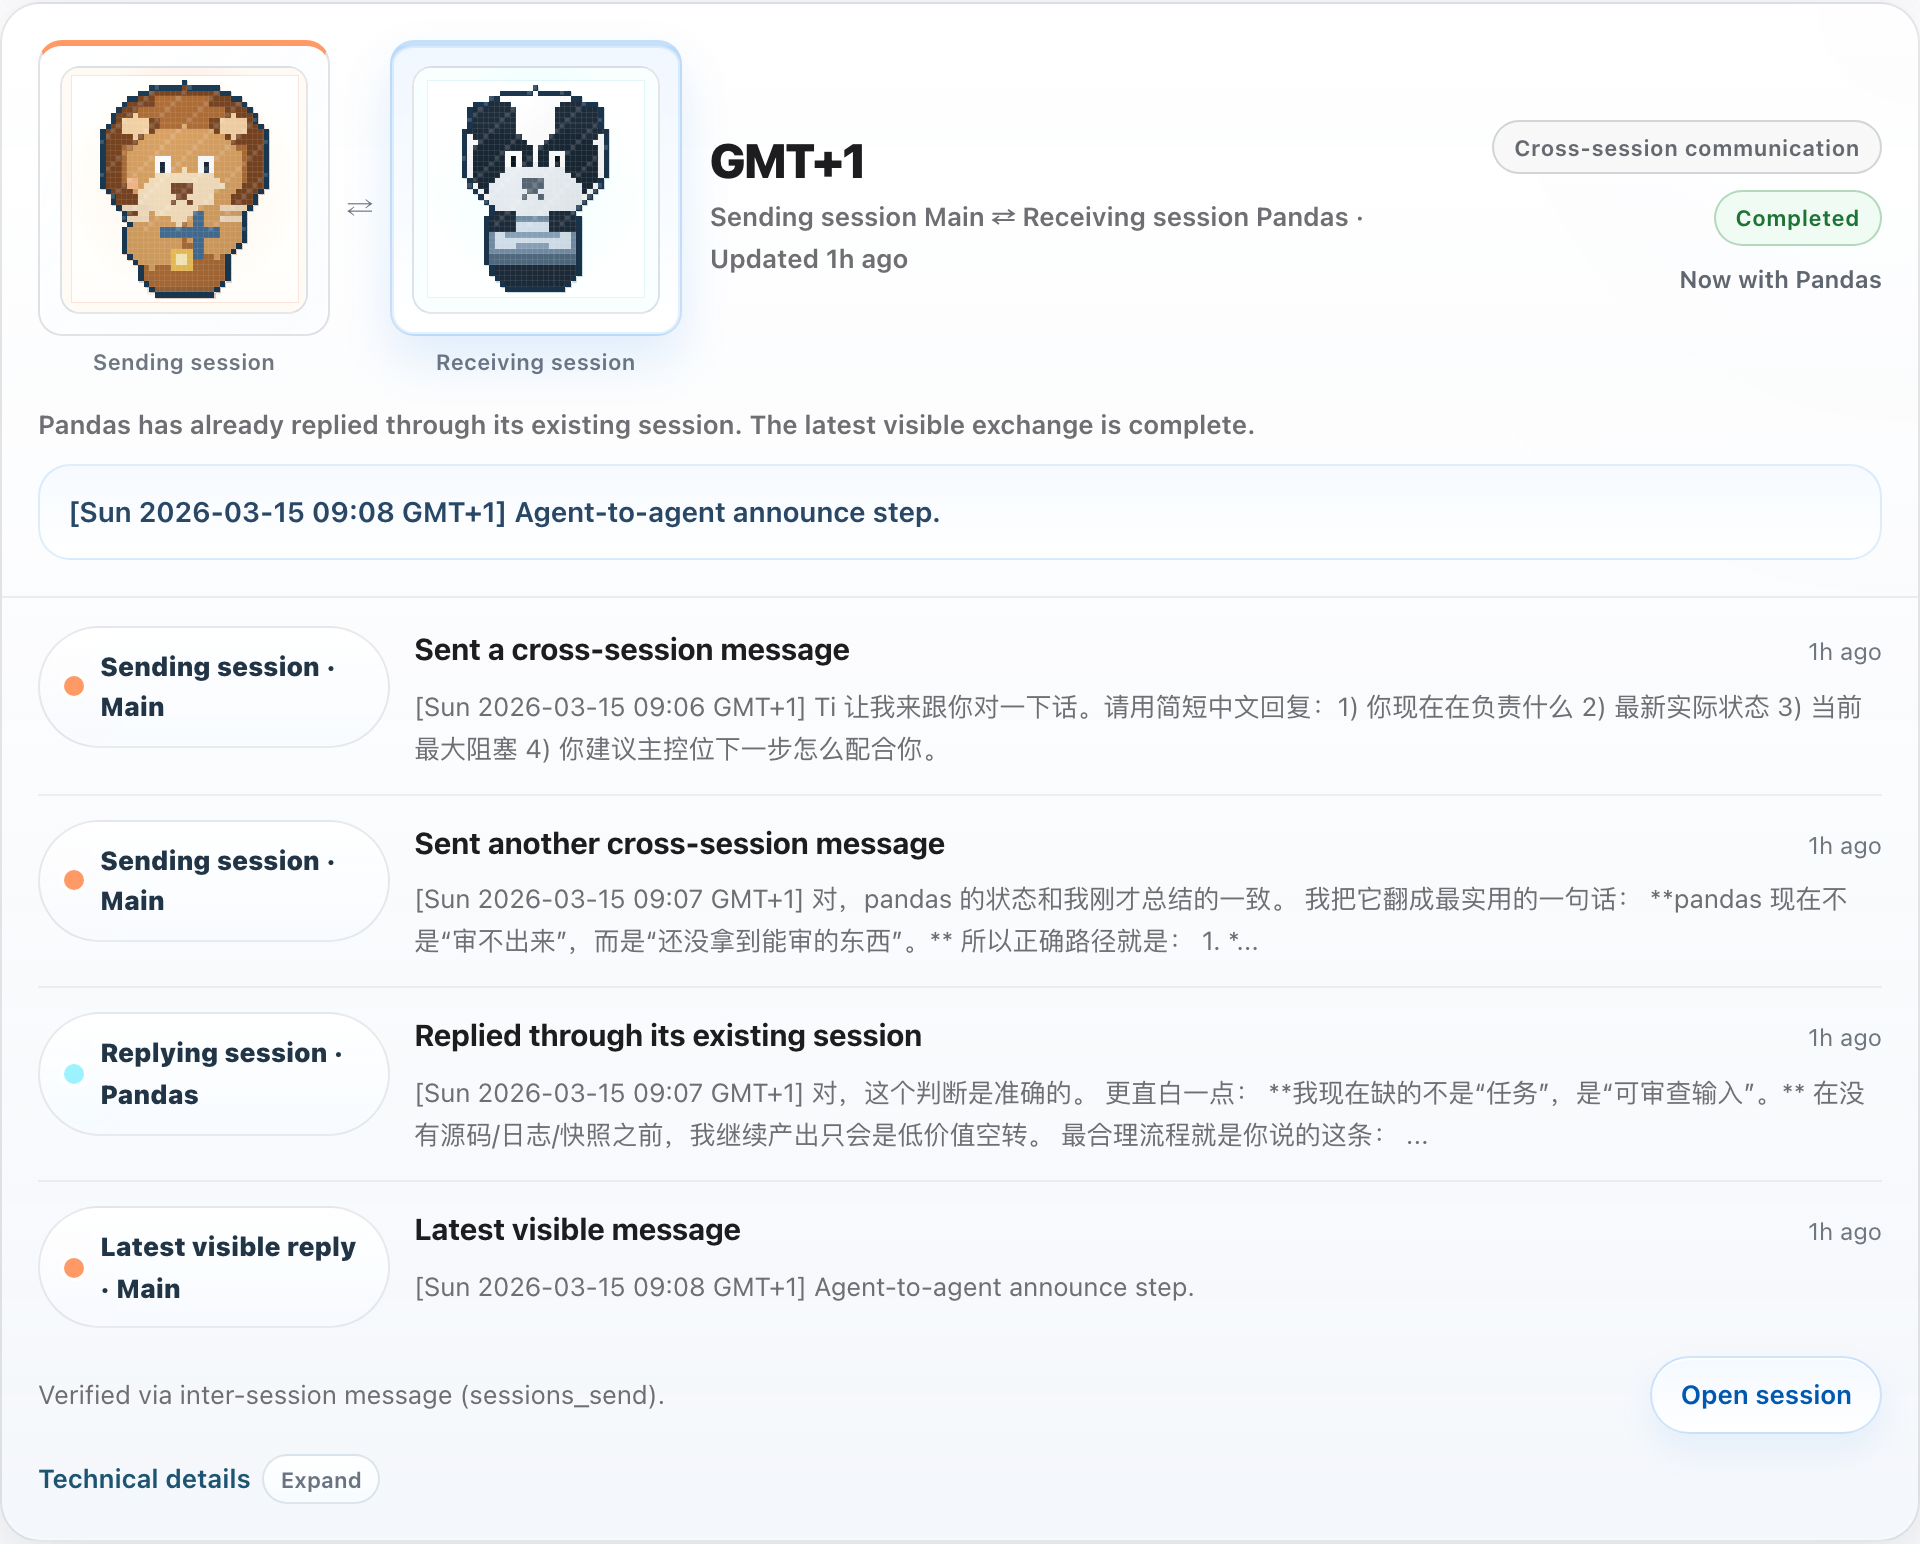Expand the Technical details section
The height and width of the screenshot is (1544, 1920).
coord(321,1479)
